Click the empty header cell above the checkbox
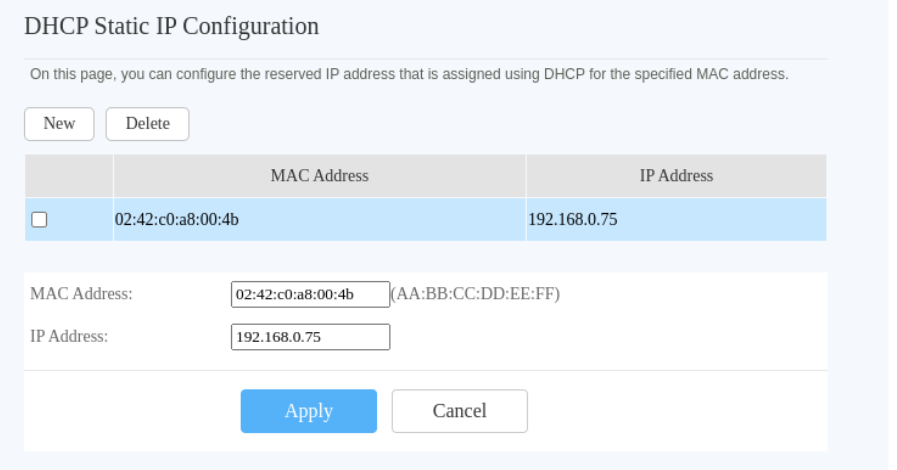Screen dimensions: 897x470 [69, 176]
